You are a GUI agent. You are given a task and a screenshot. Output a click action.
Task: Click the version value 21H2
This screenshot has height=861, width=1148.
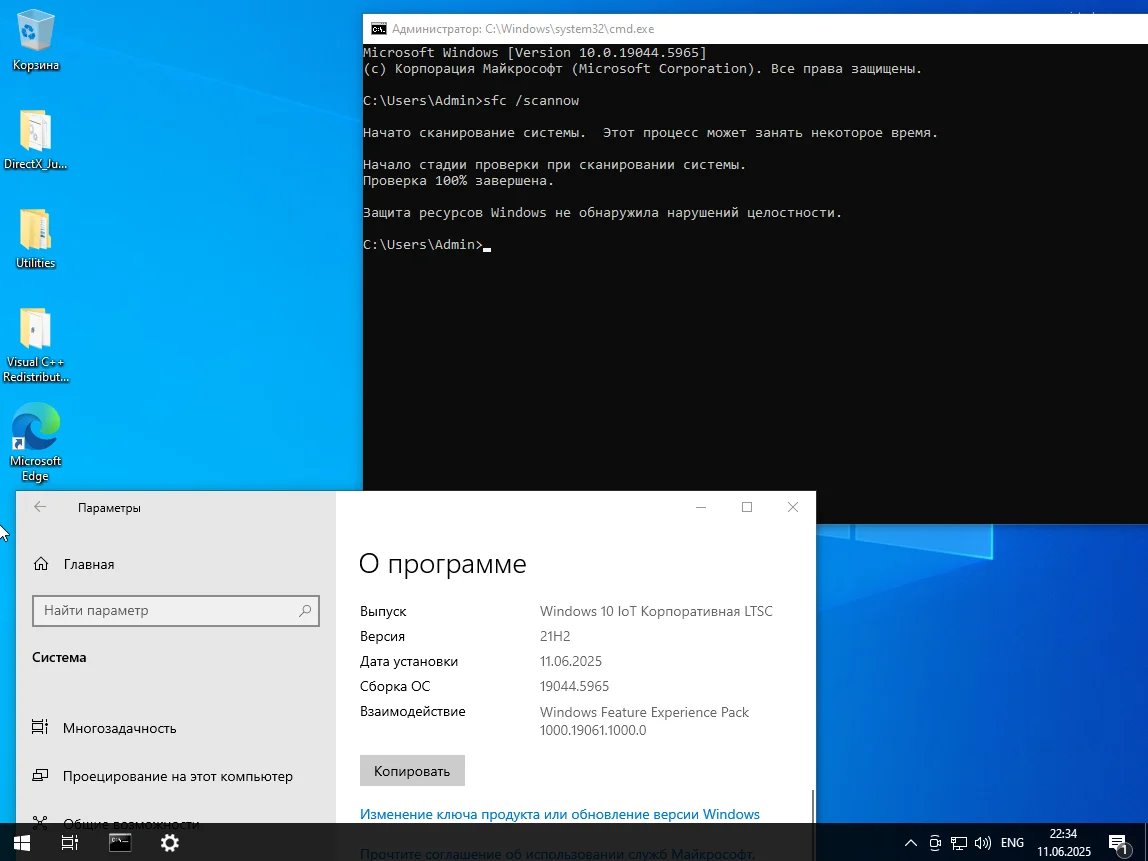coord(555,636)
